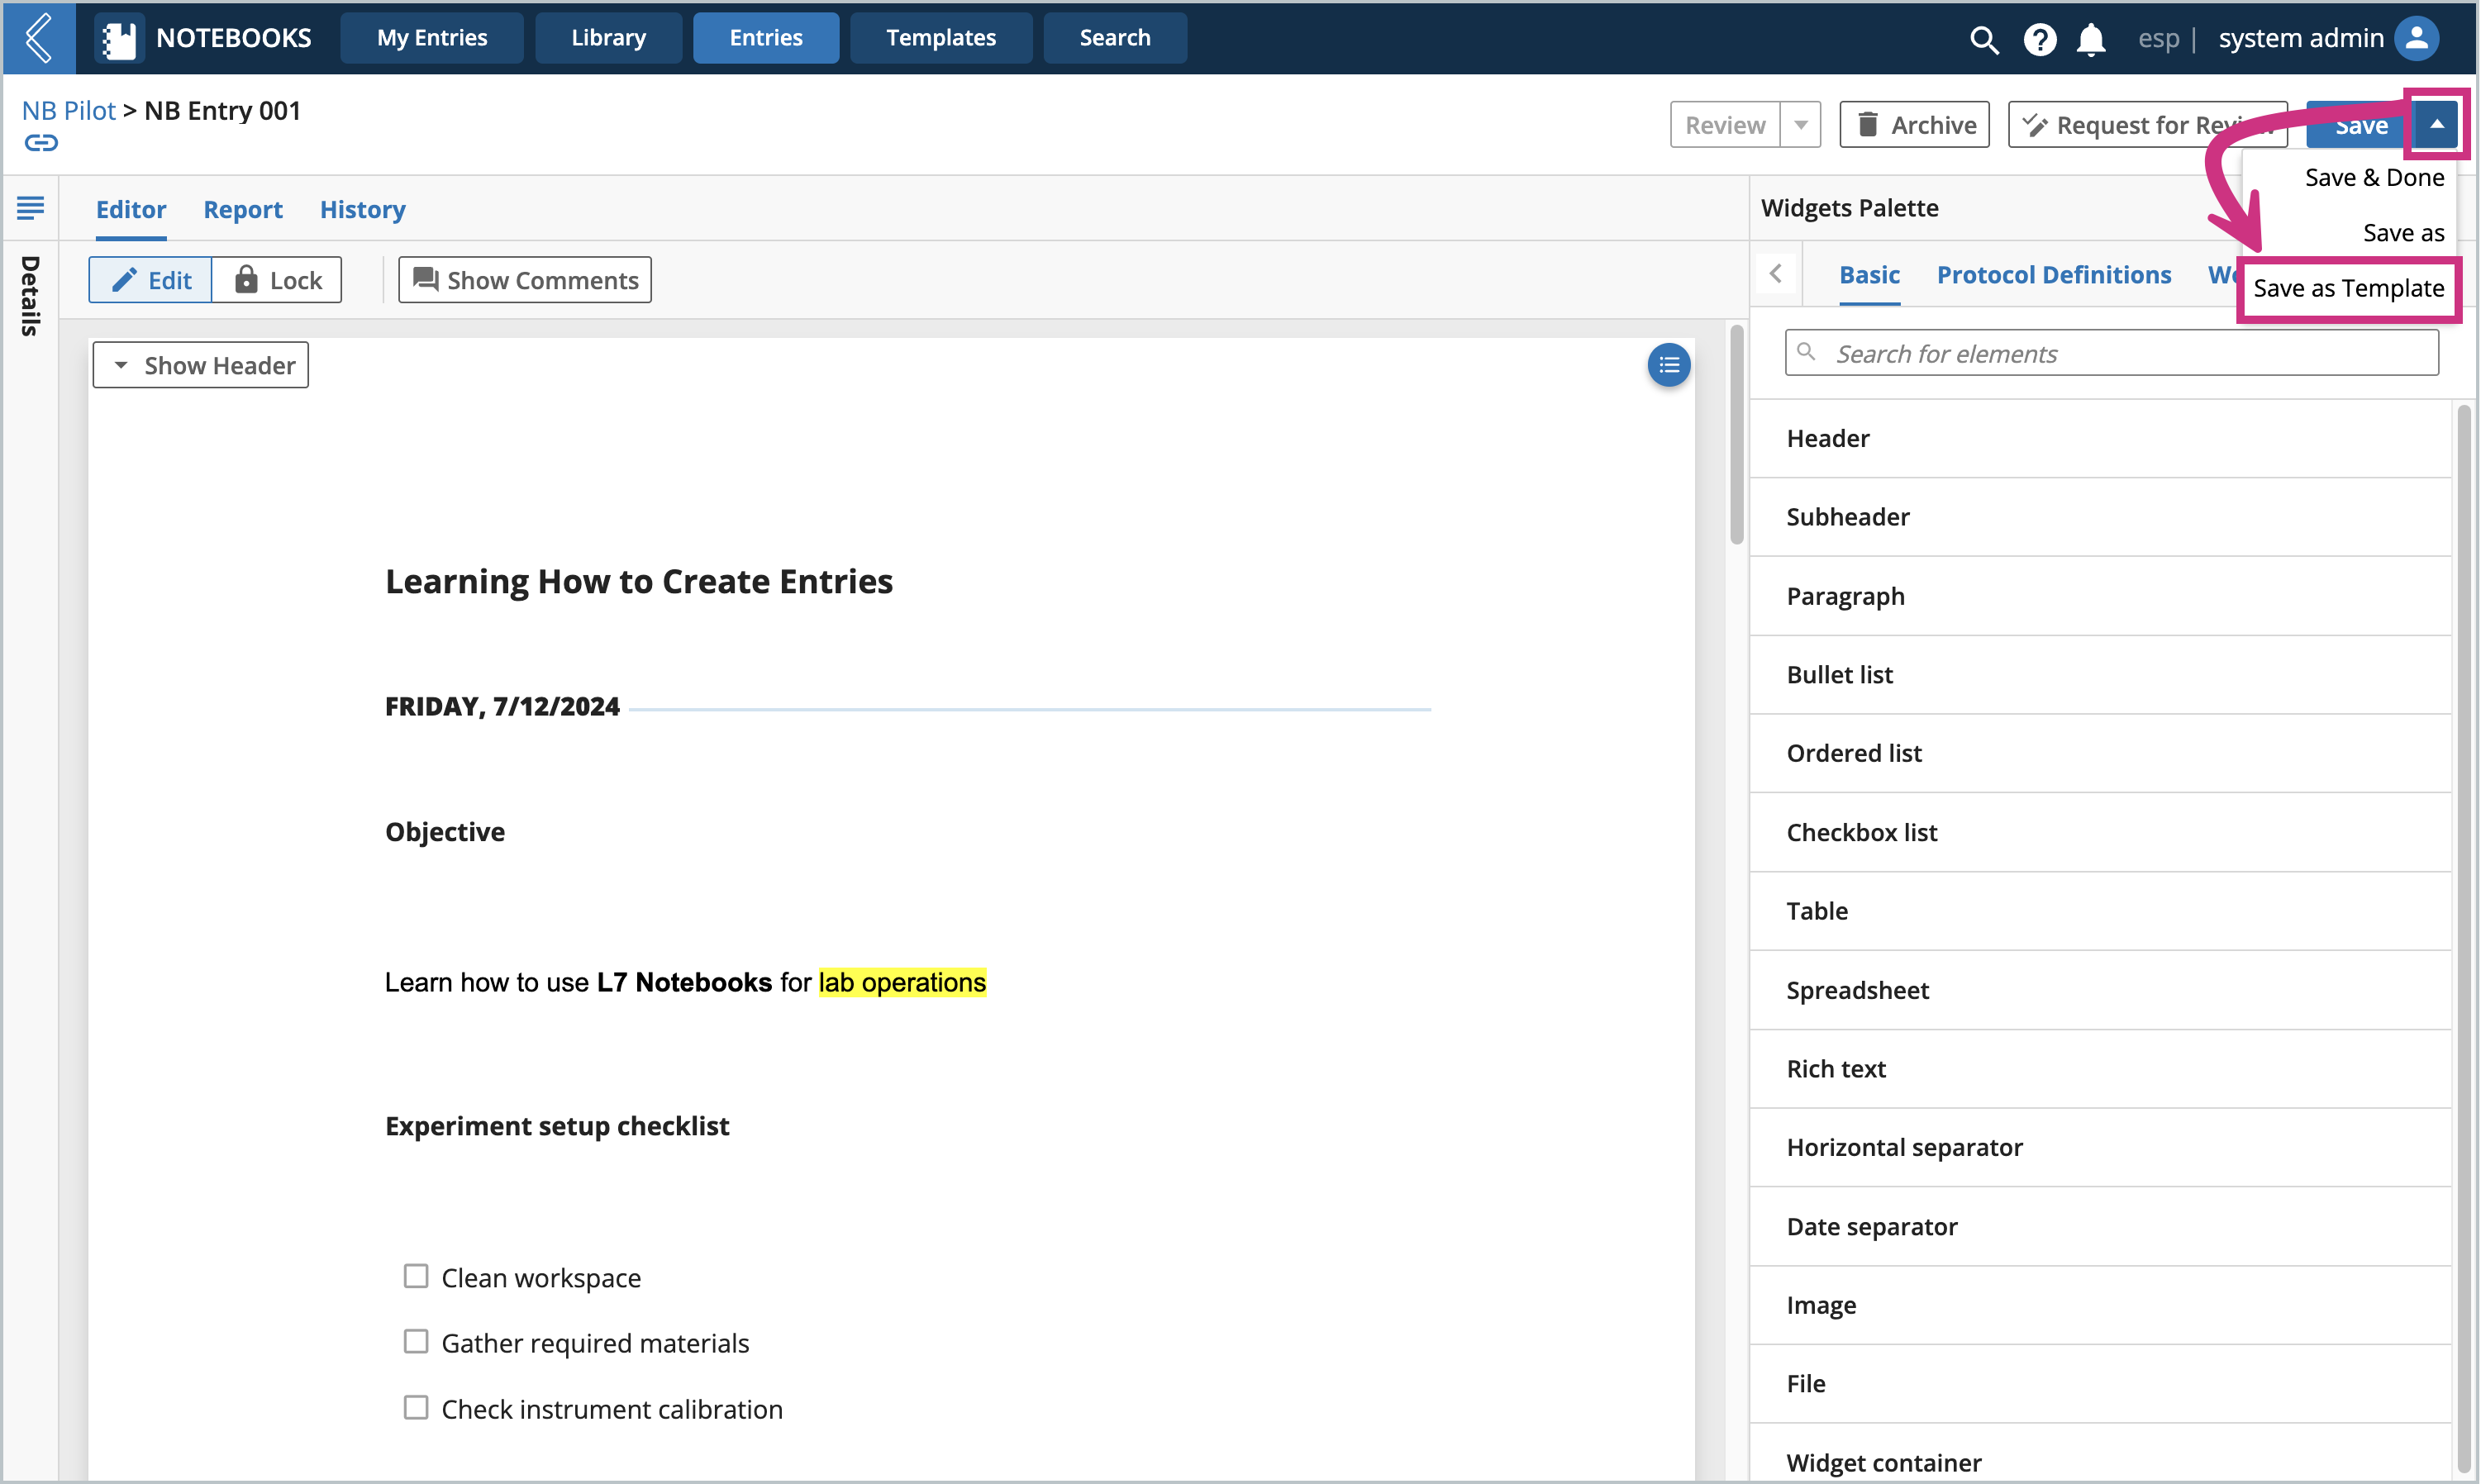Image resolution: width=2481 pixels, height=1484 pixels.
Task: Go to My Entries nav tab
Action: 432,38
